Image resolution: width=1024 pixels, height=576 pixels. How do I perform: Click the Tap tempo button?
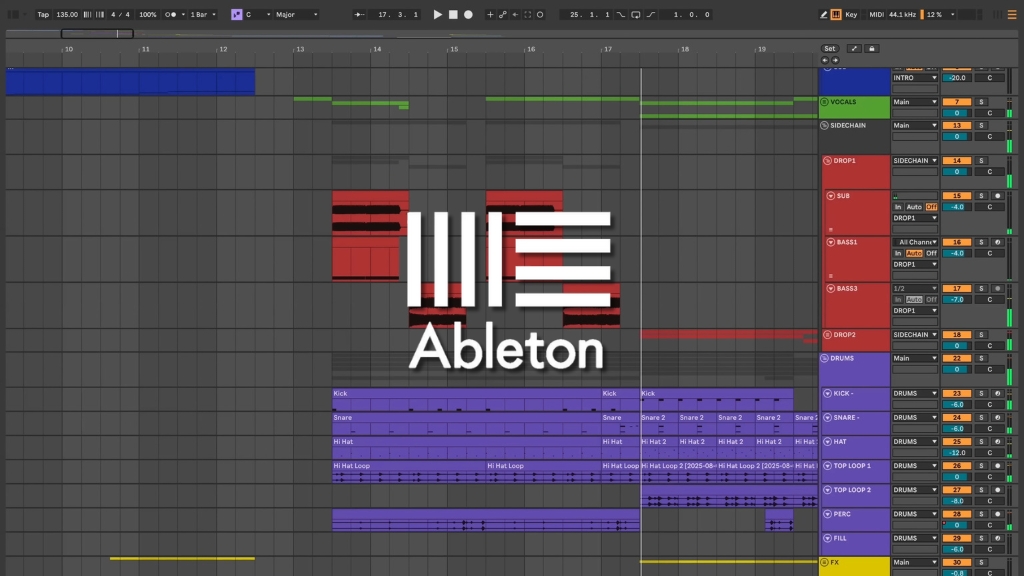pos(43,14)
